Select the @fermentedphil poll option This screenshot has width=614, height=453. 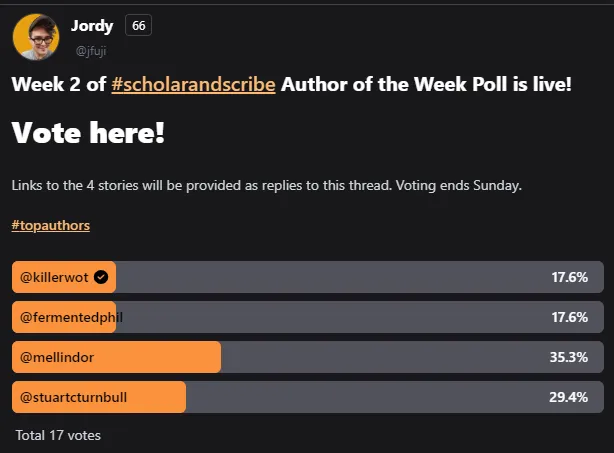click(308, 317)
